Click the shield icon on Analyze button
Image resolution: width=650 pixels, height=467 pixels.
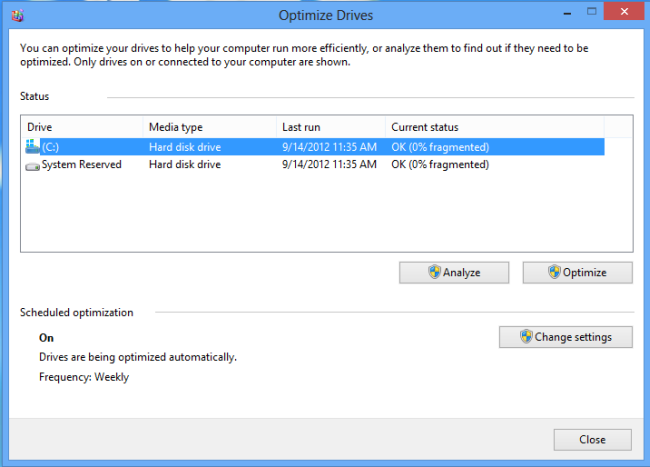point(434,272)
